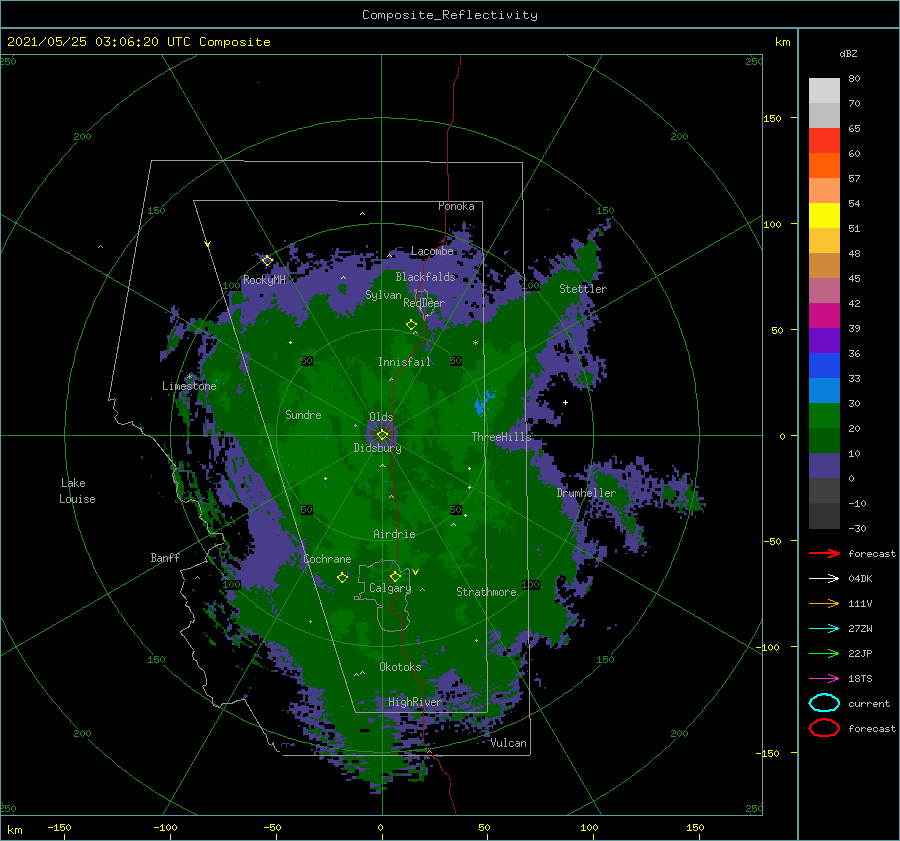This screenshot has width=900, height=841.
Task: Click the yellow diamond marker near RockyMH
Action: 267,261
